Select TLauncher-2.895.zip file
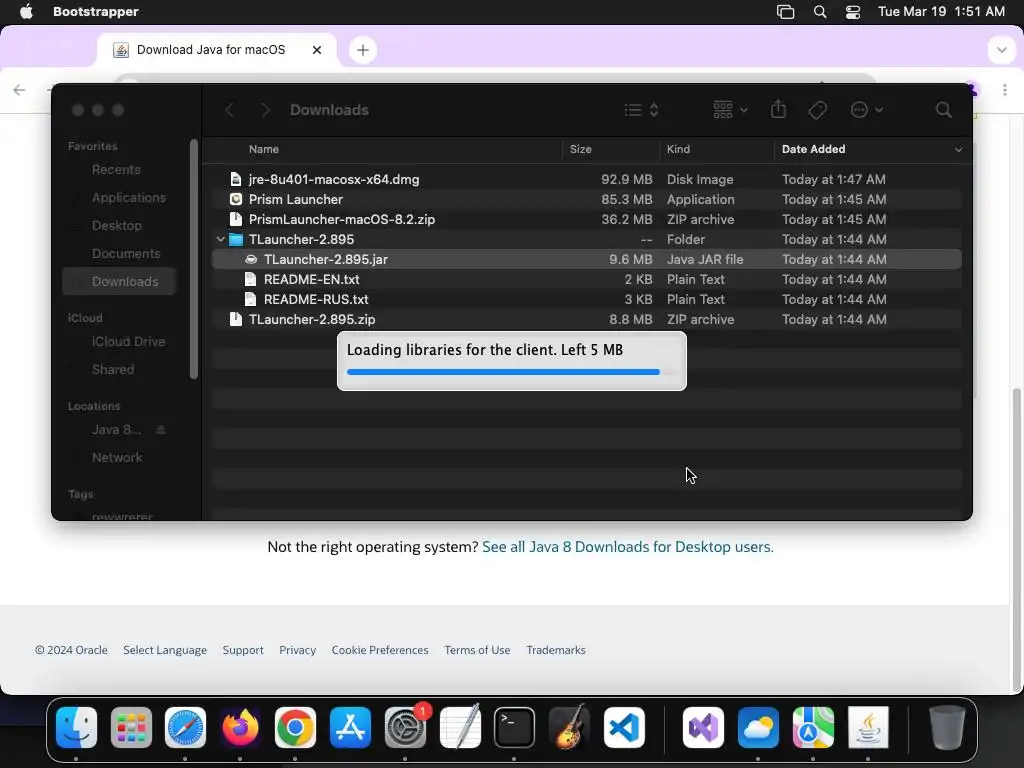The image size is (1024, 768). click(586, 319)
